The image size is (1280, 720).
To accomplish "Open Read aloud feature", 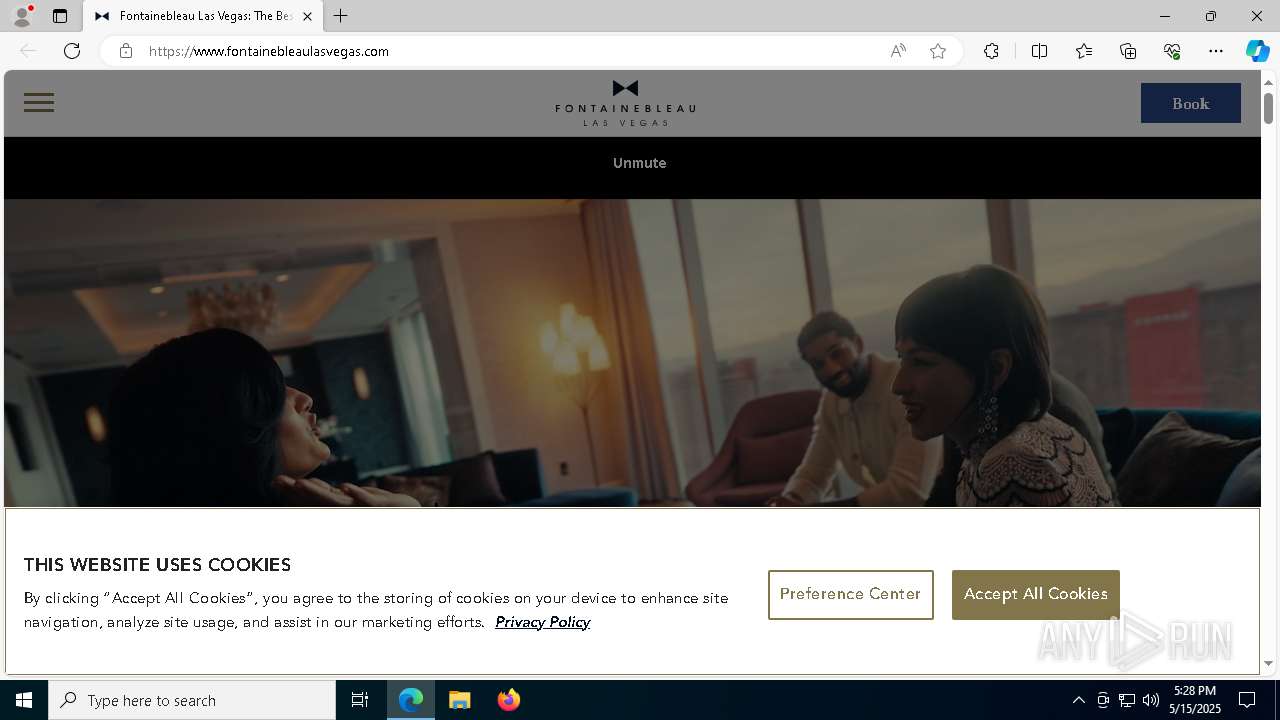I will tap(898, 51).
